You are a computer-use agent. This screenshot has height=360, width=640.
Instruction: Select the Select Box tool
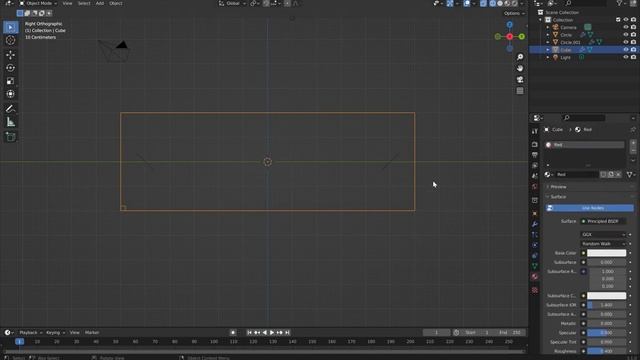(11, 27)
